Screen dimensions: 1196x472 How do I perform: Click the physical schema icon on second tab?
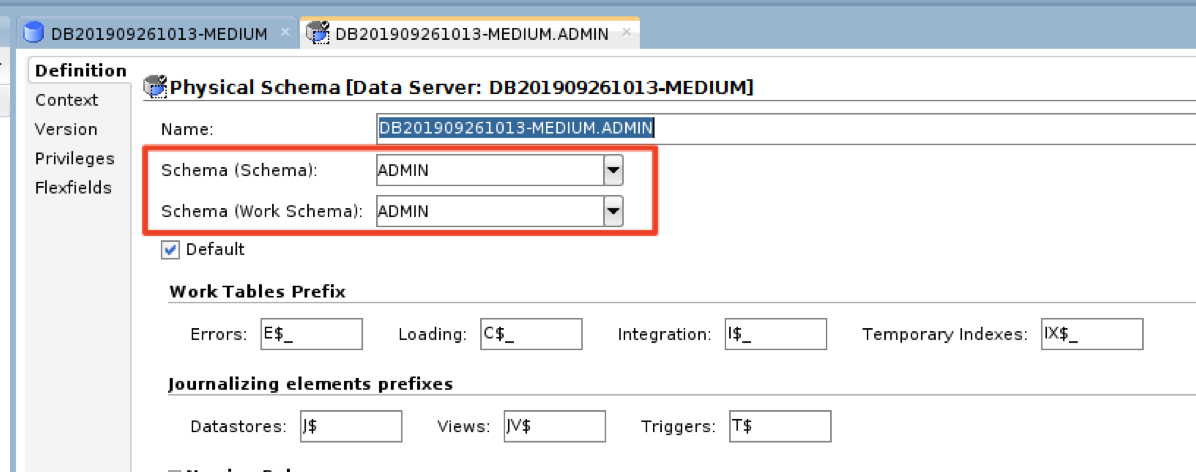[317, 33]
